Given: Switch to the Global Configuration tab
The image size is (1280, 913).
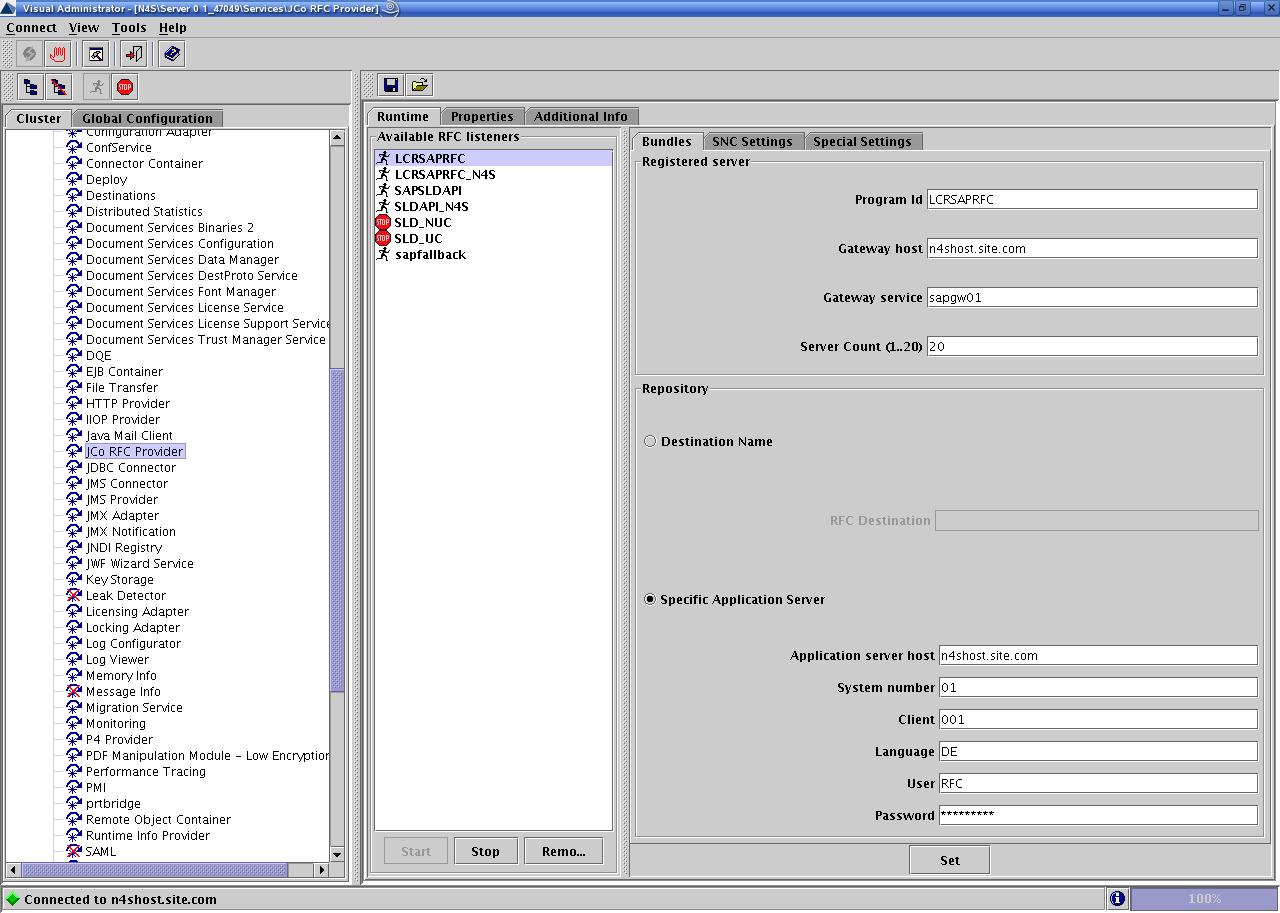Looking at the screenshot, I should tap(147, 118).
